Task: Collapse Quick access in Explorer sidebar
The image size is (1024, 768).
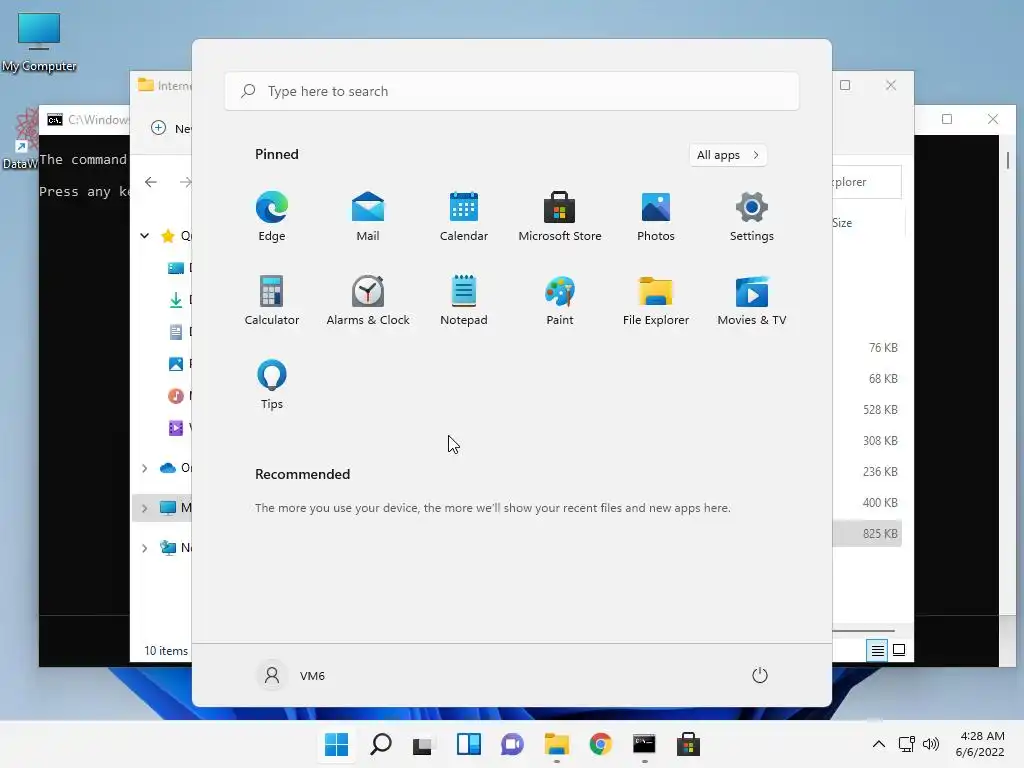Action: 144,236
